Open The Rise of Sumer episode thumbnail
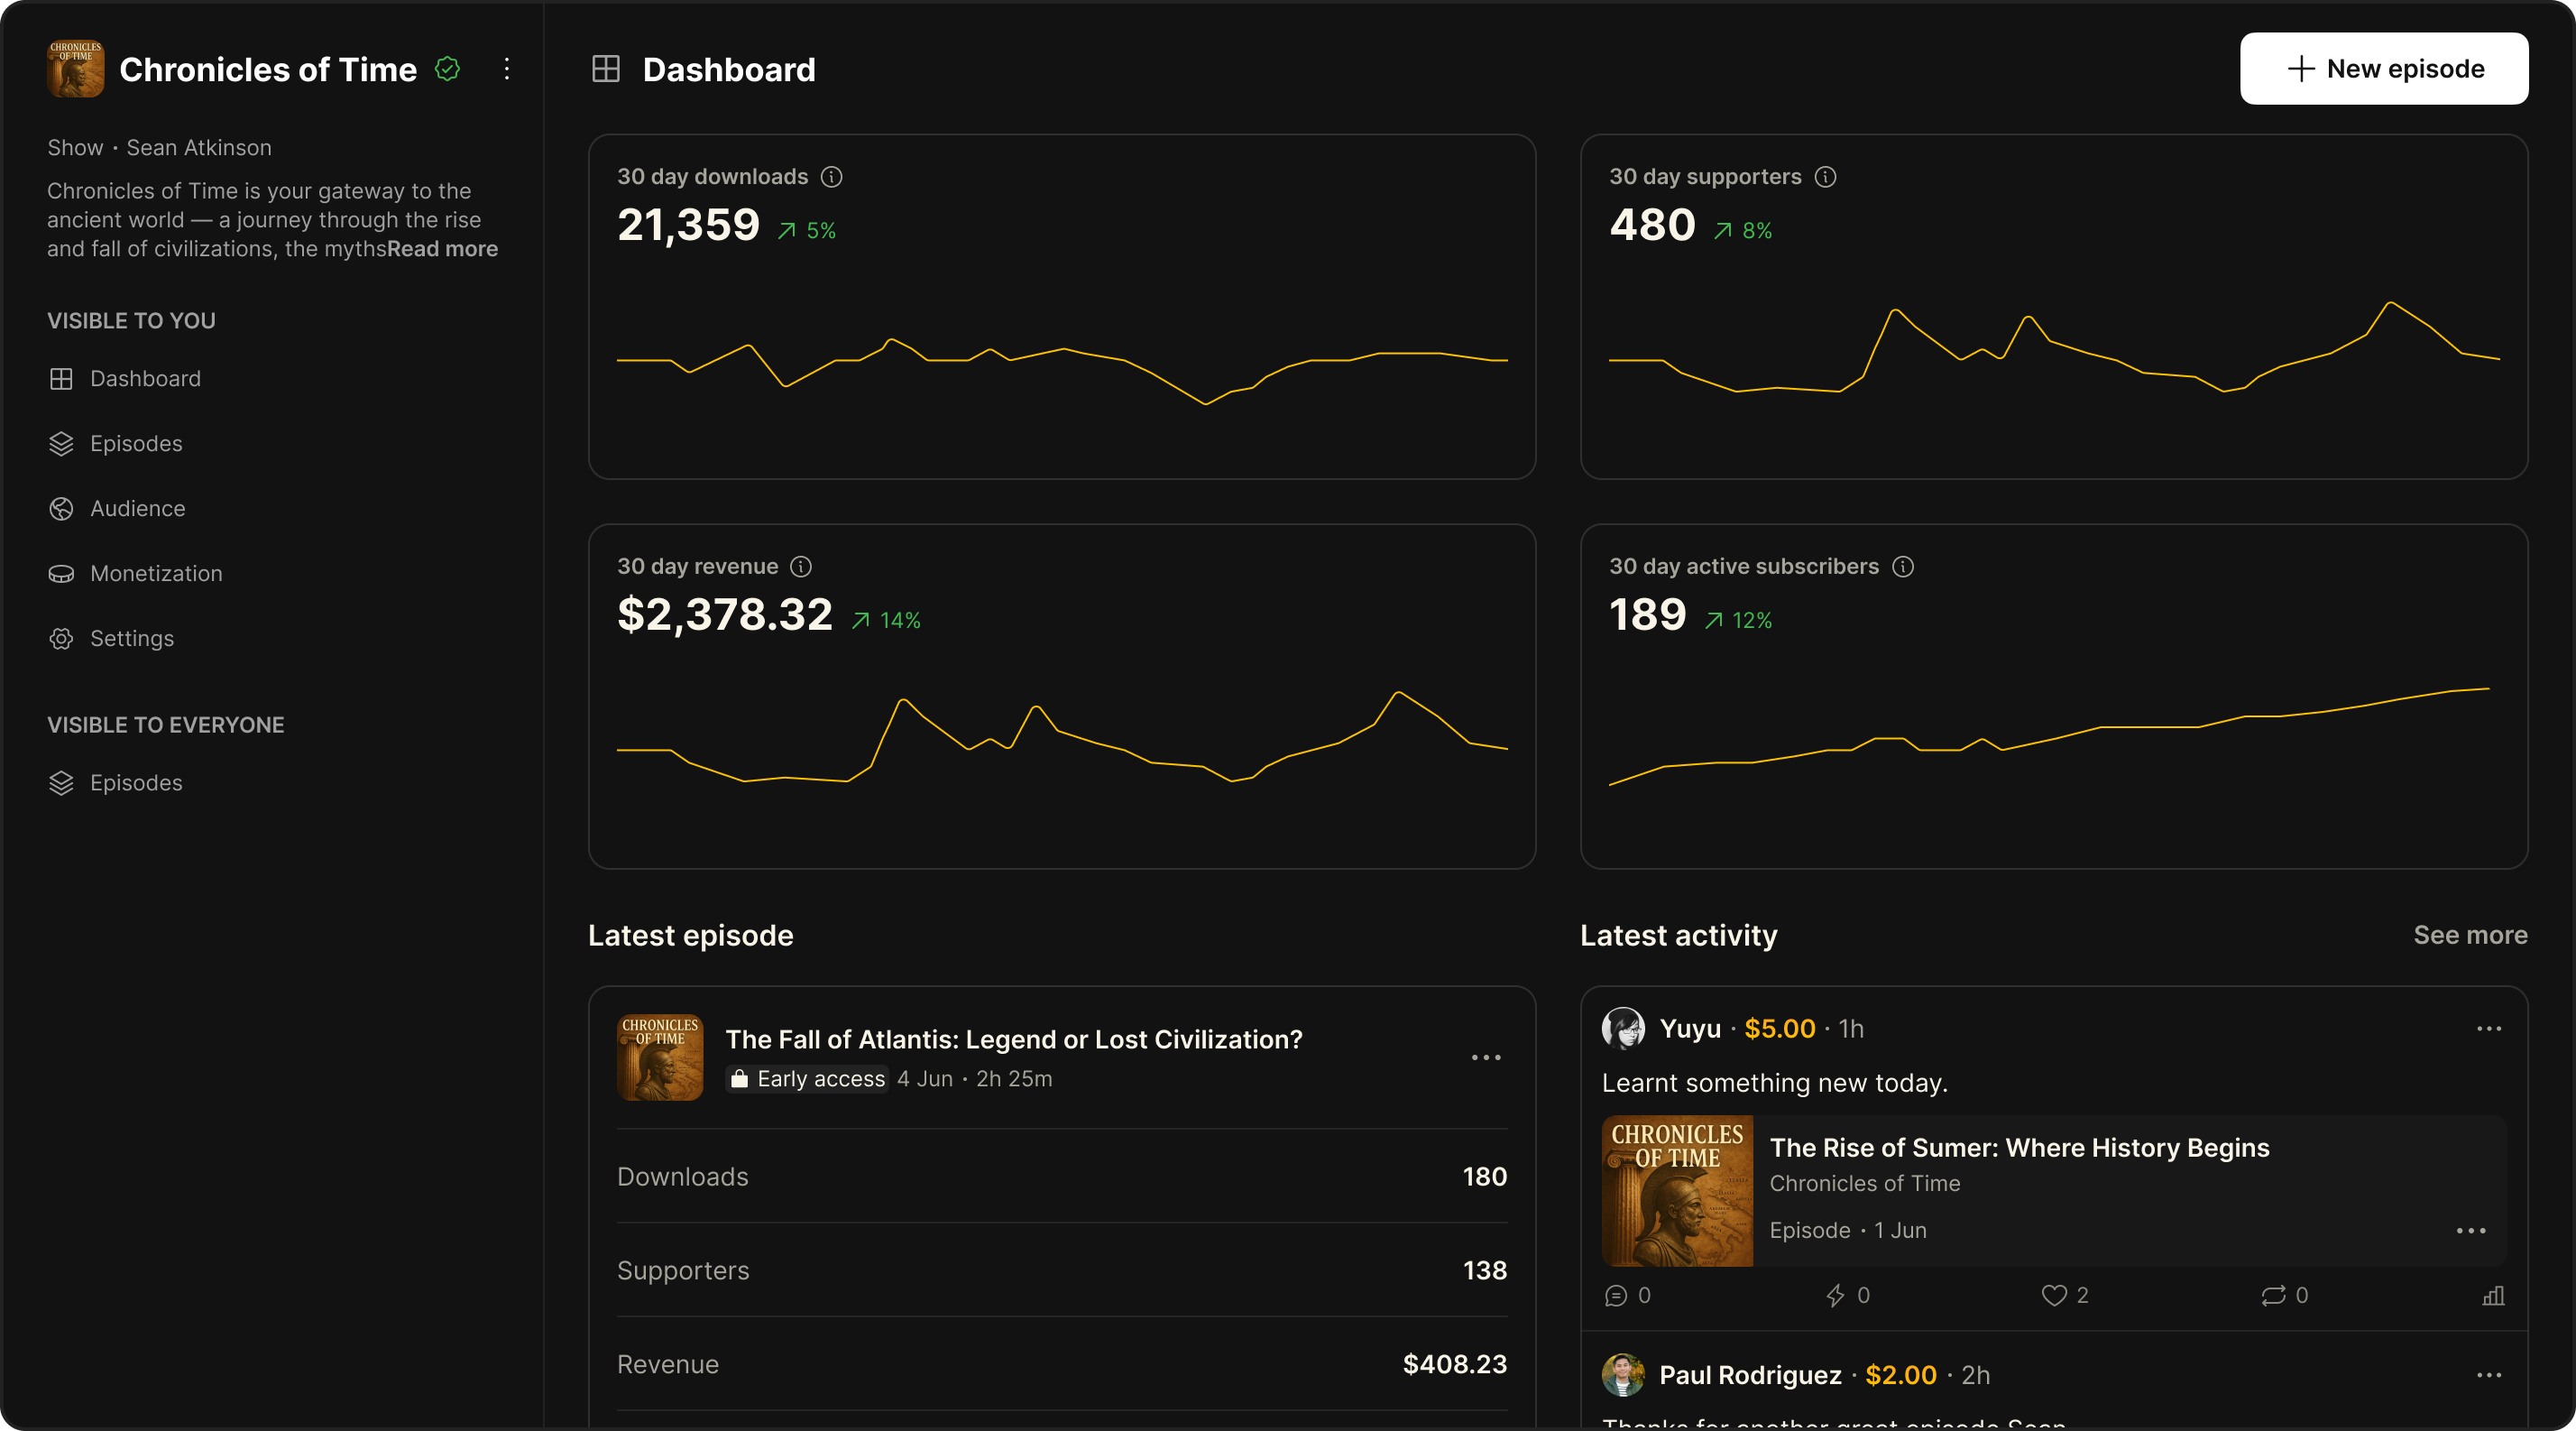 1677,1191
